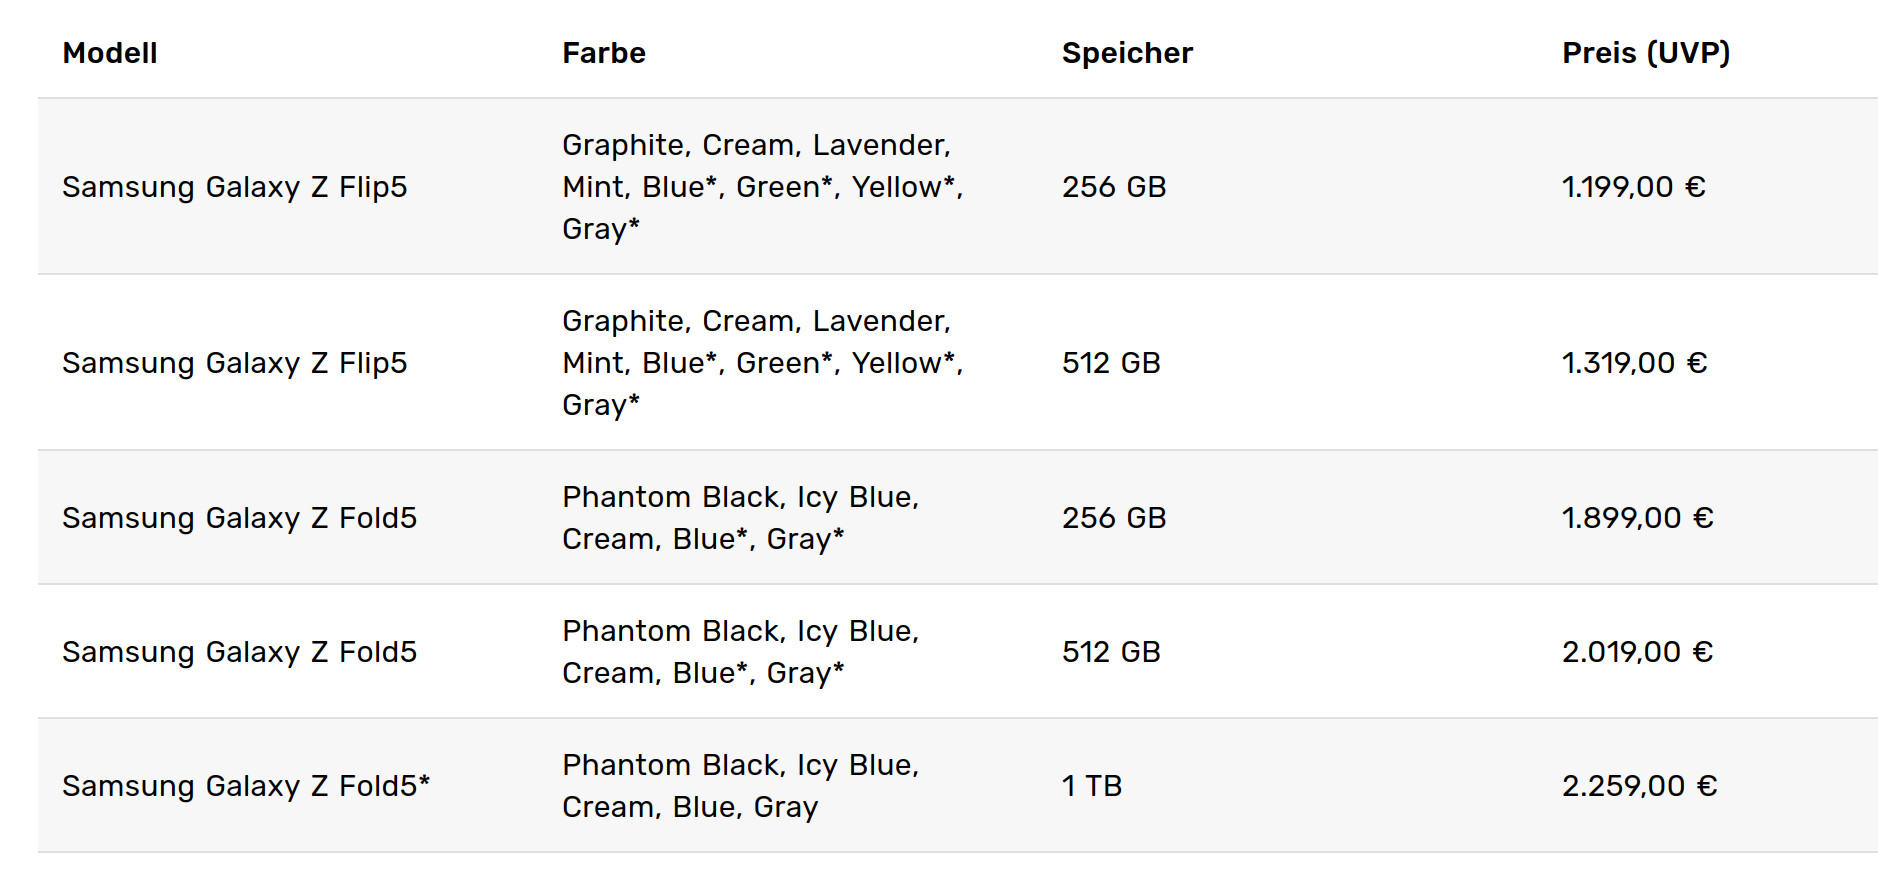Click the color list in the 1 TB row
Screen dimensions: 1878x884
740,786
